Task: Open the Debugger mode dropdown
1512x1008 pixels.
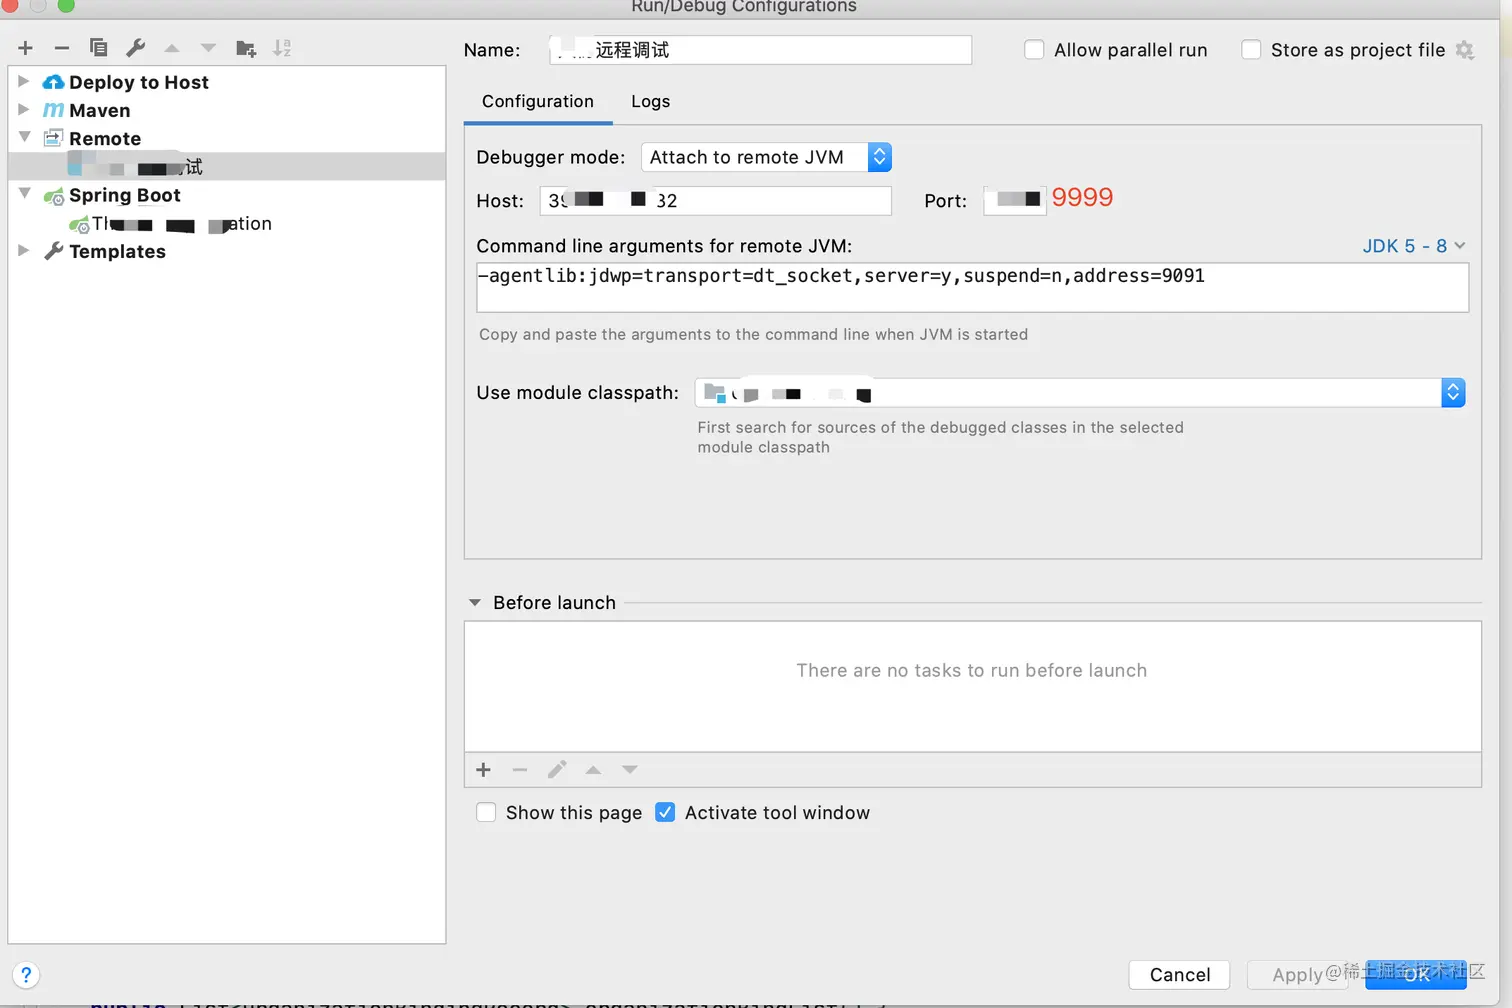Action: pos(766,157)
